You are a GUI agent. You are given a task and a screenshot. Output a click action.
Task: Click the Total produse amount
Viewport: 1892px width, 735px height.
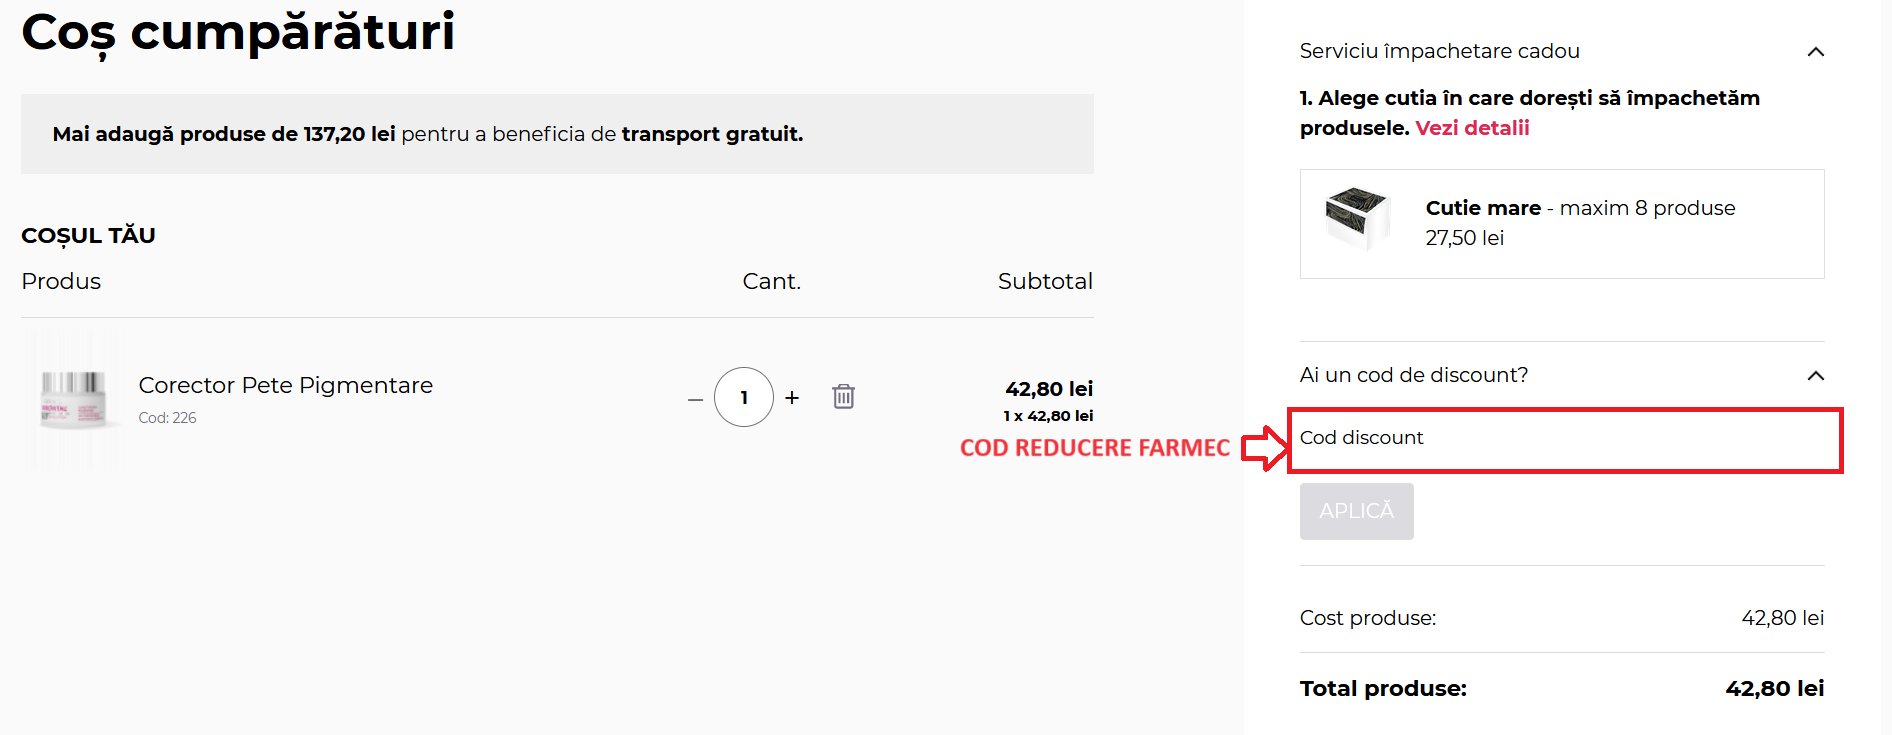point(1774,688)
